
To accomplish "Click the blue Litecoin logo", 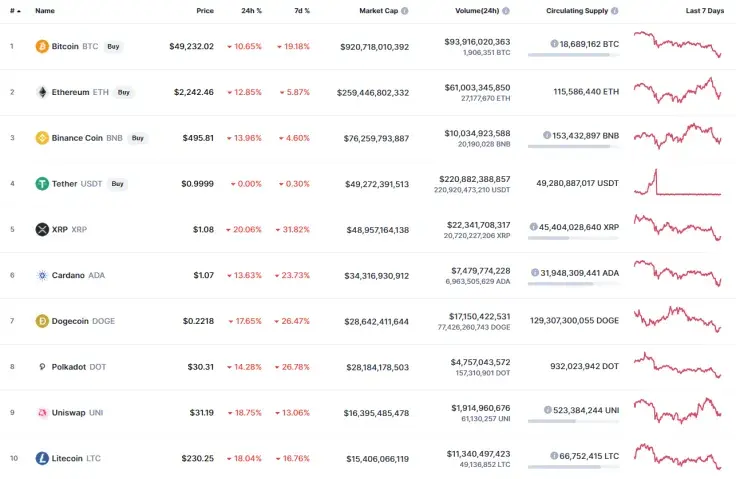I will click(x=42, y=458).
